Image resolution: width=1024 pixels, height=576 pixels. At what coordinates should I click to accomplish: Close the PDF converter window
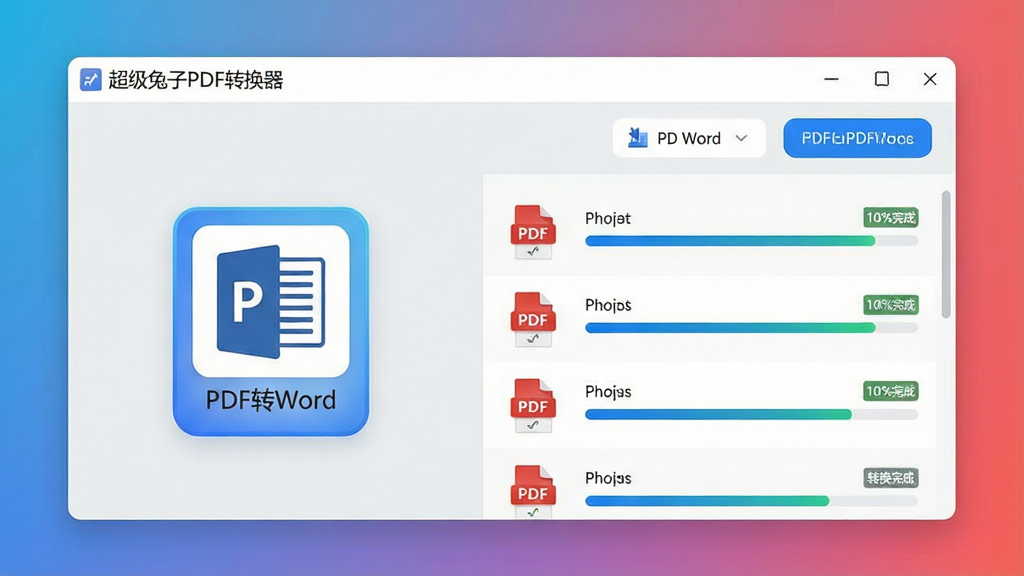coord(930,79)
